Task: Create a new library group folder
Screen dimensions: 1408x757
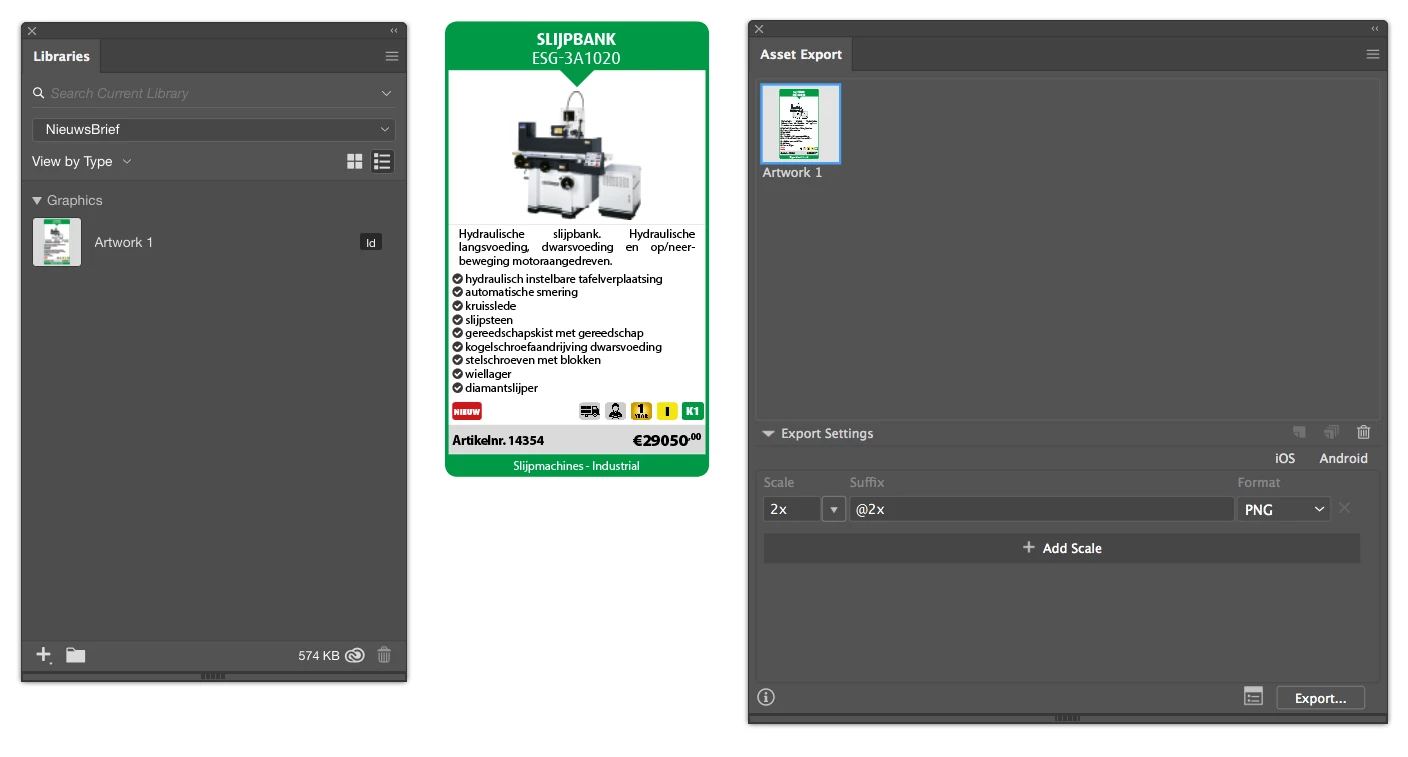Action: [76, 655]
